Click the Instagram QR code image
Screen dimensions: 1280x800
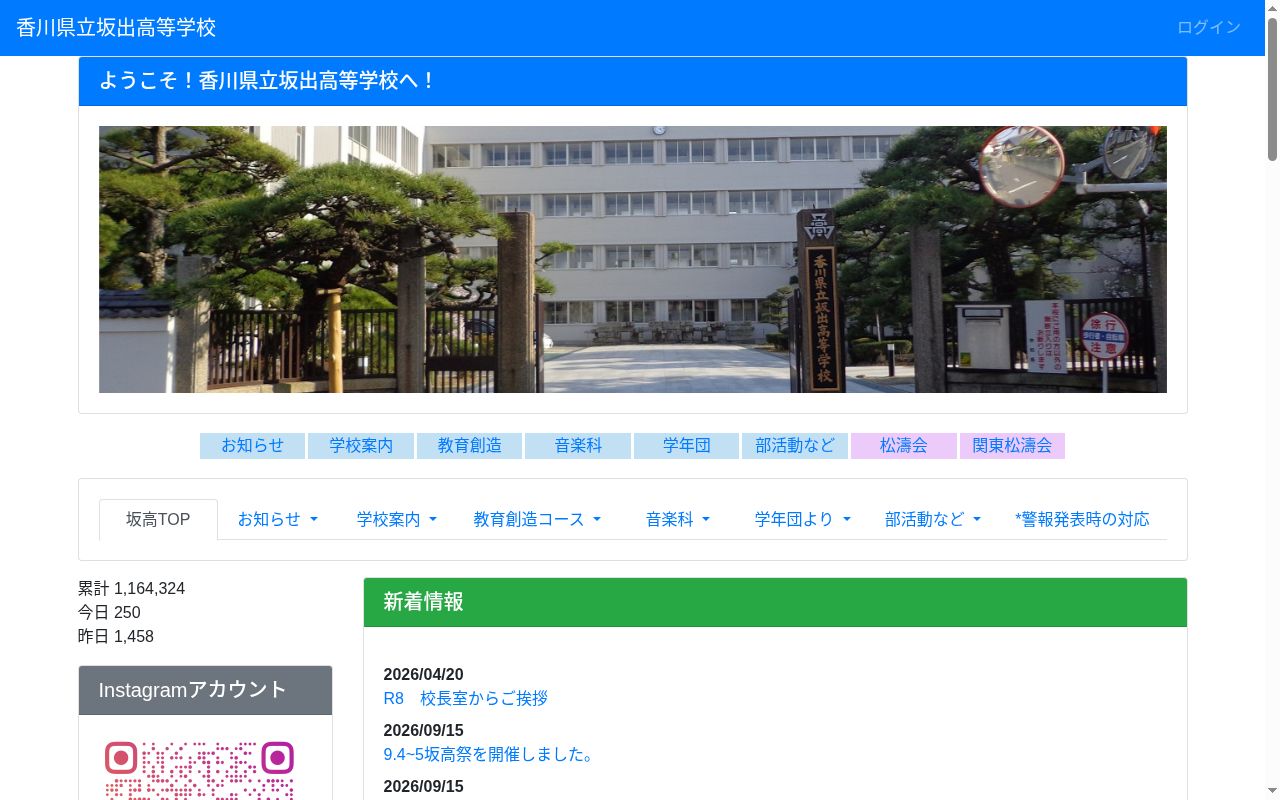[199, 768]
